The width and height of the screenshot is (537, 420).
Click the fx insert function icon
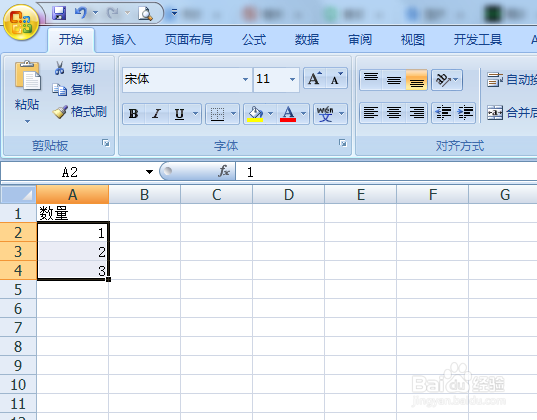coord(224,171)
